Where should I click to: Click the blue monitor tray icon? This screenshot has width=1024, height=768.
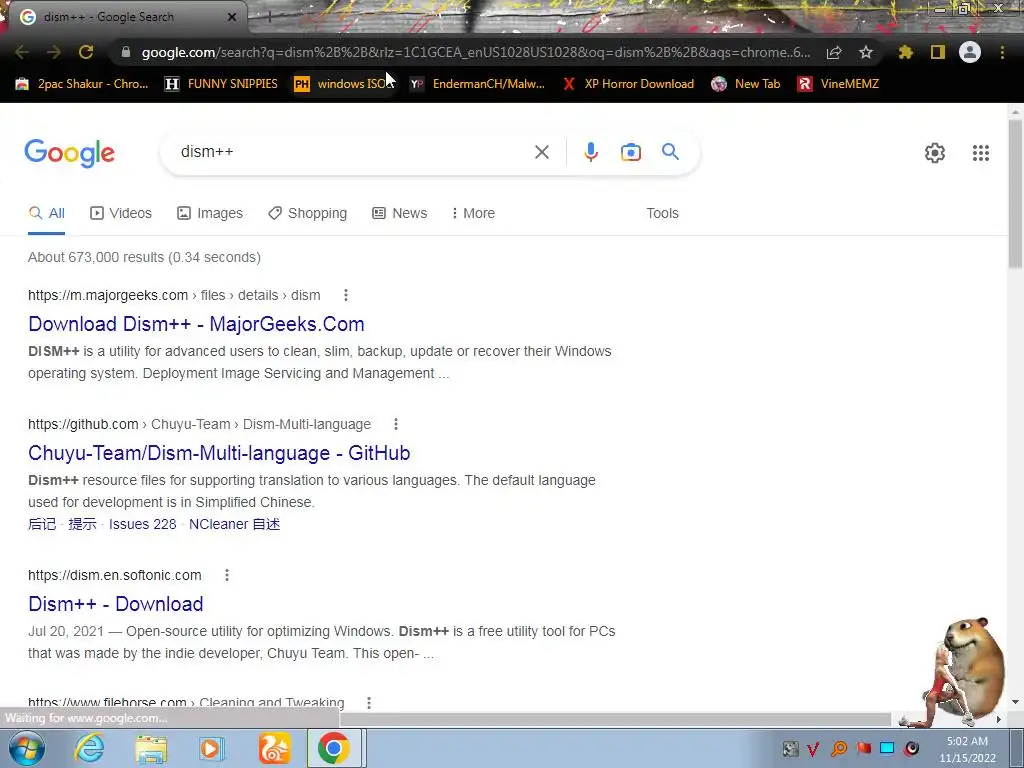887,748
